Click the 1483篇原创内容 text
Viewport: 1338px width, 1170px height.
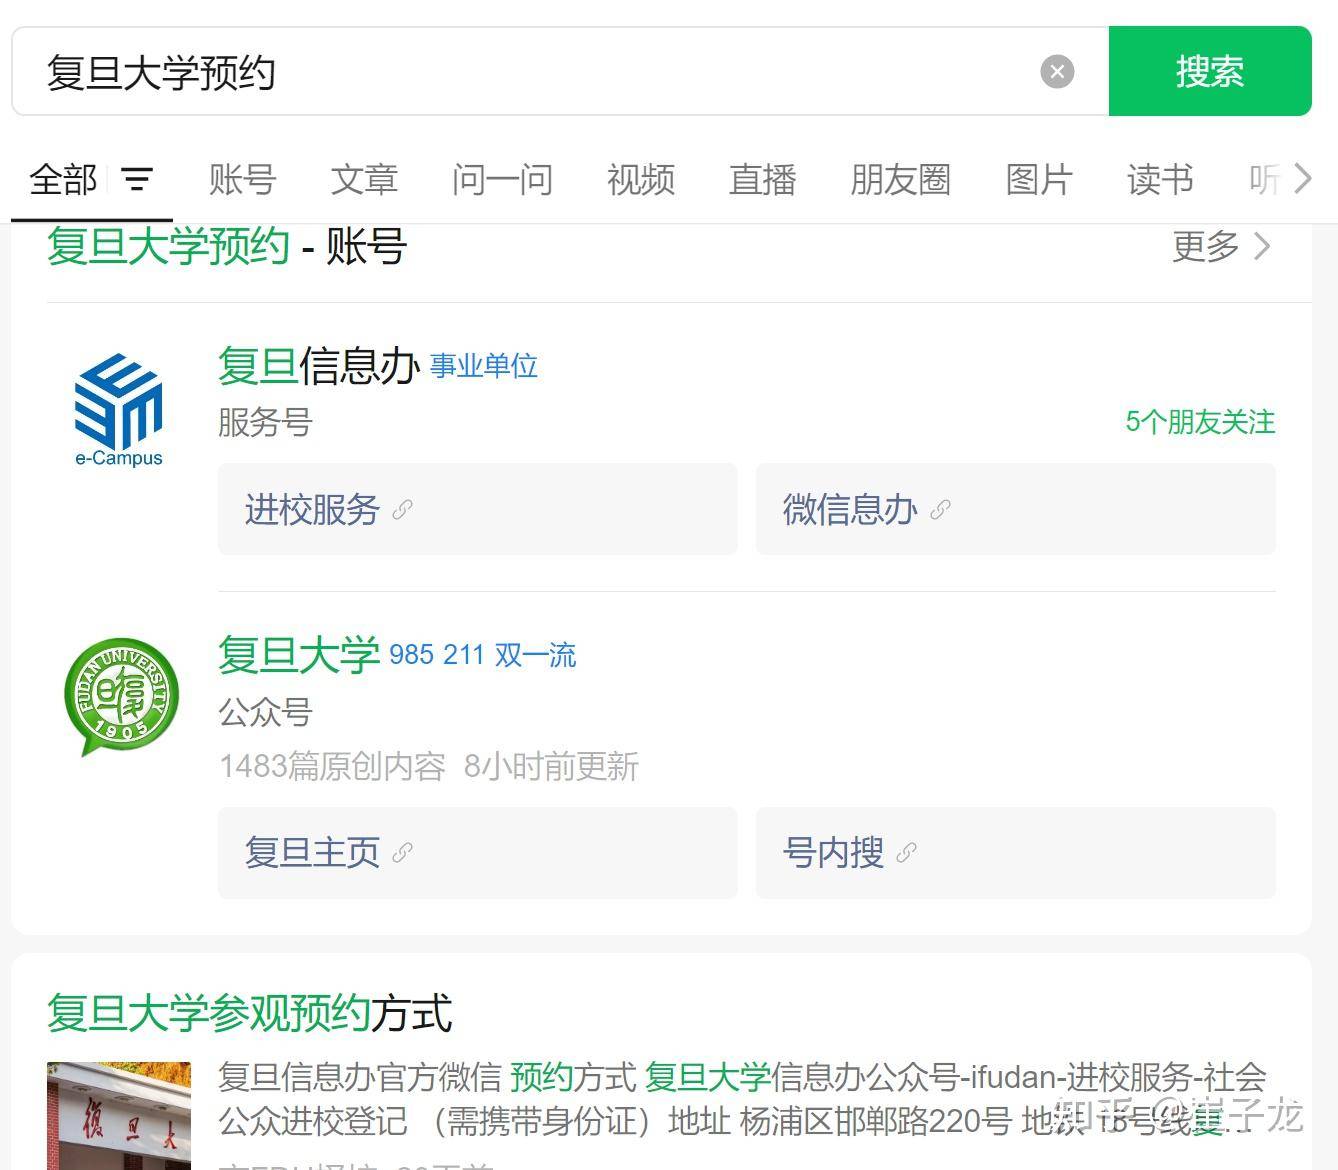tap(332, 766)
